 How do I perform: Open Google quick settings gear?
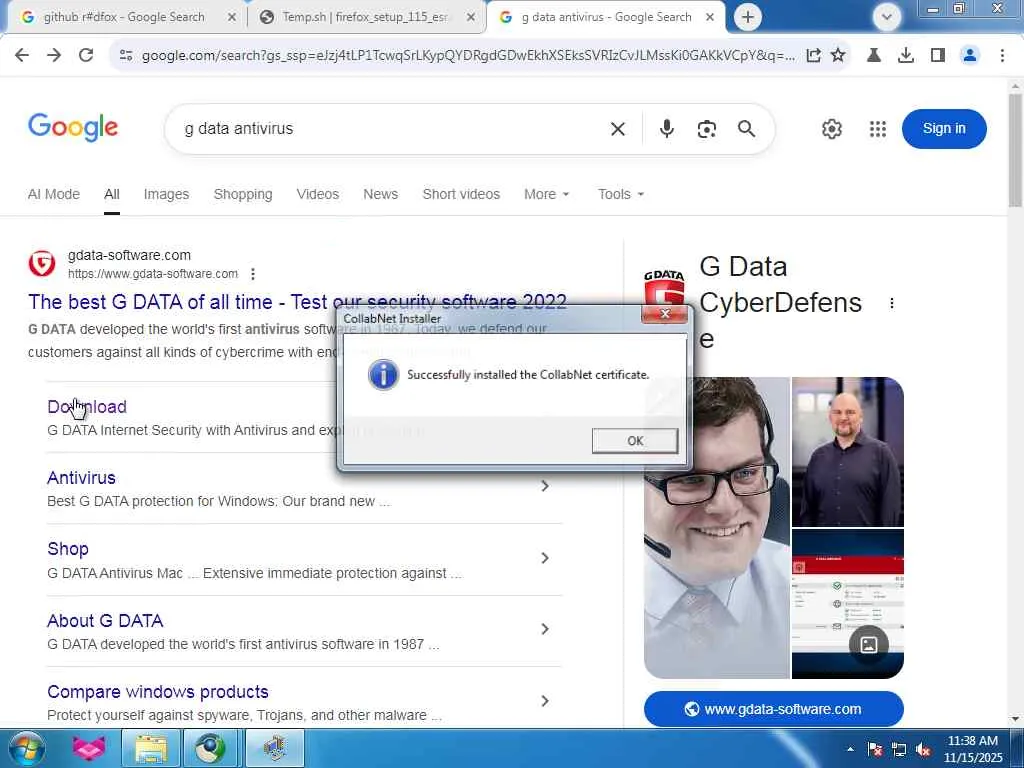click(831, 129)
